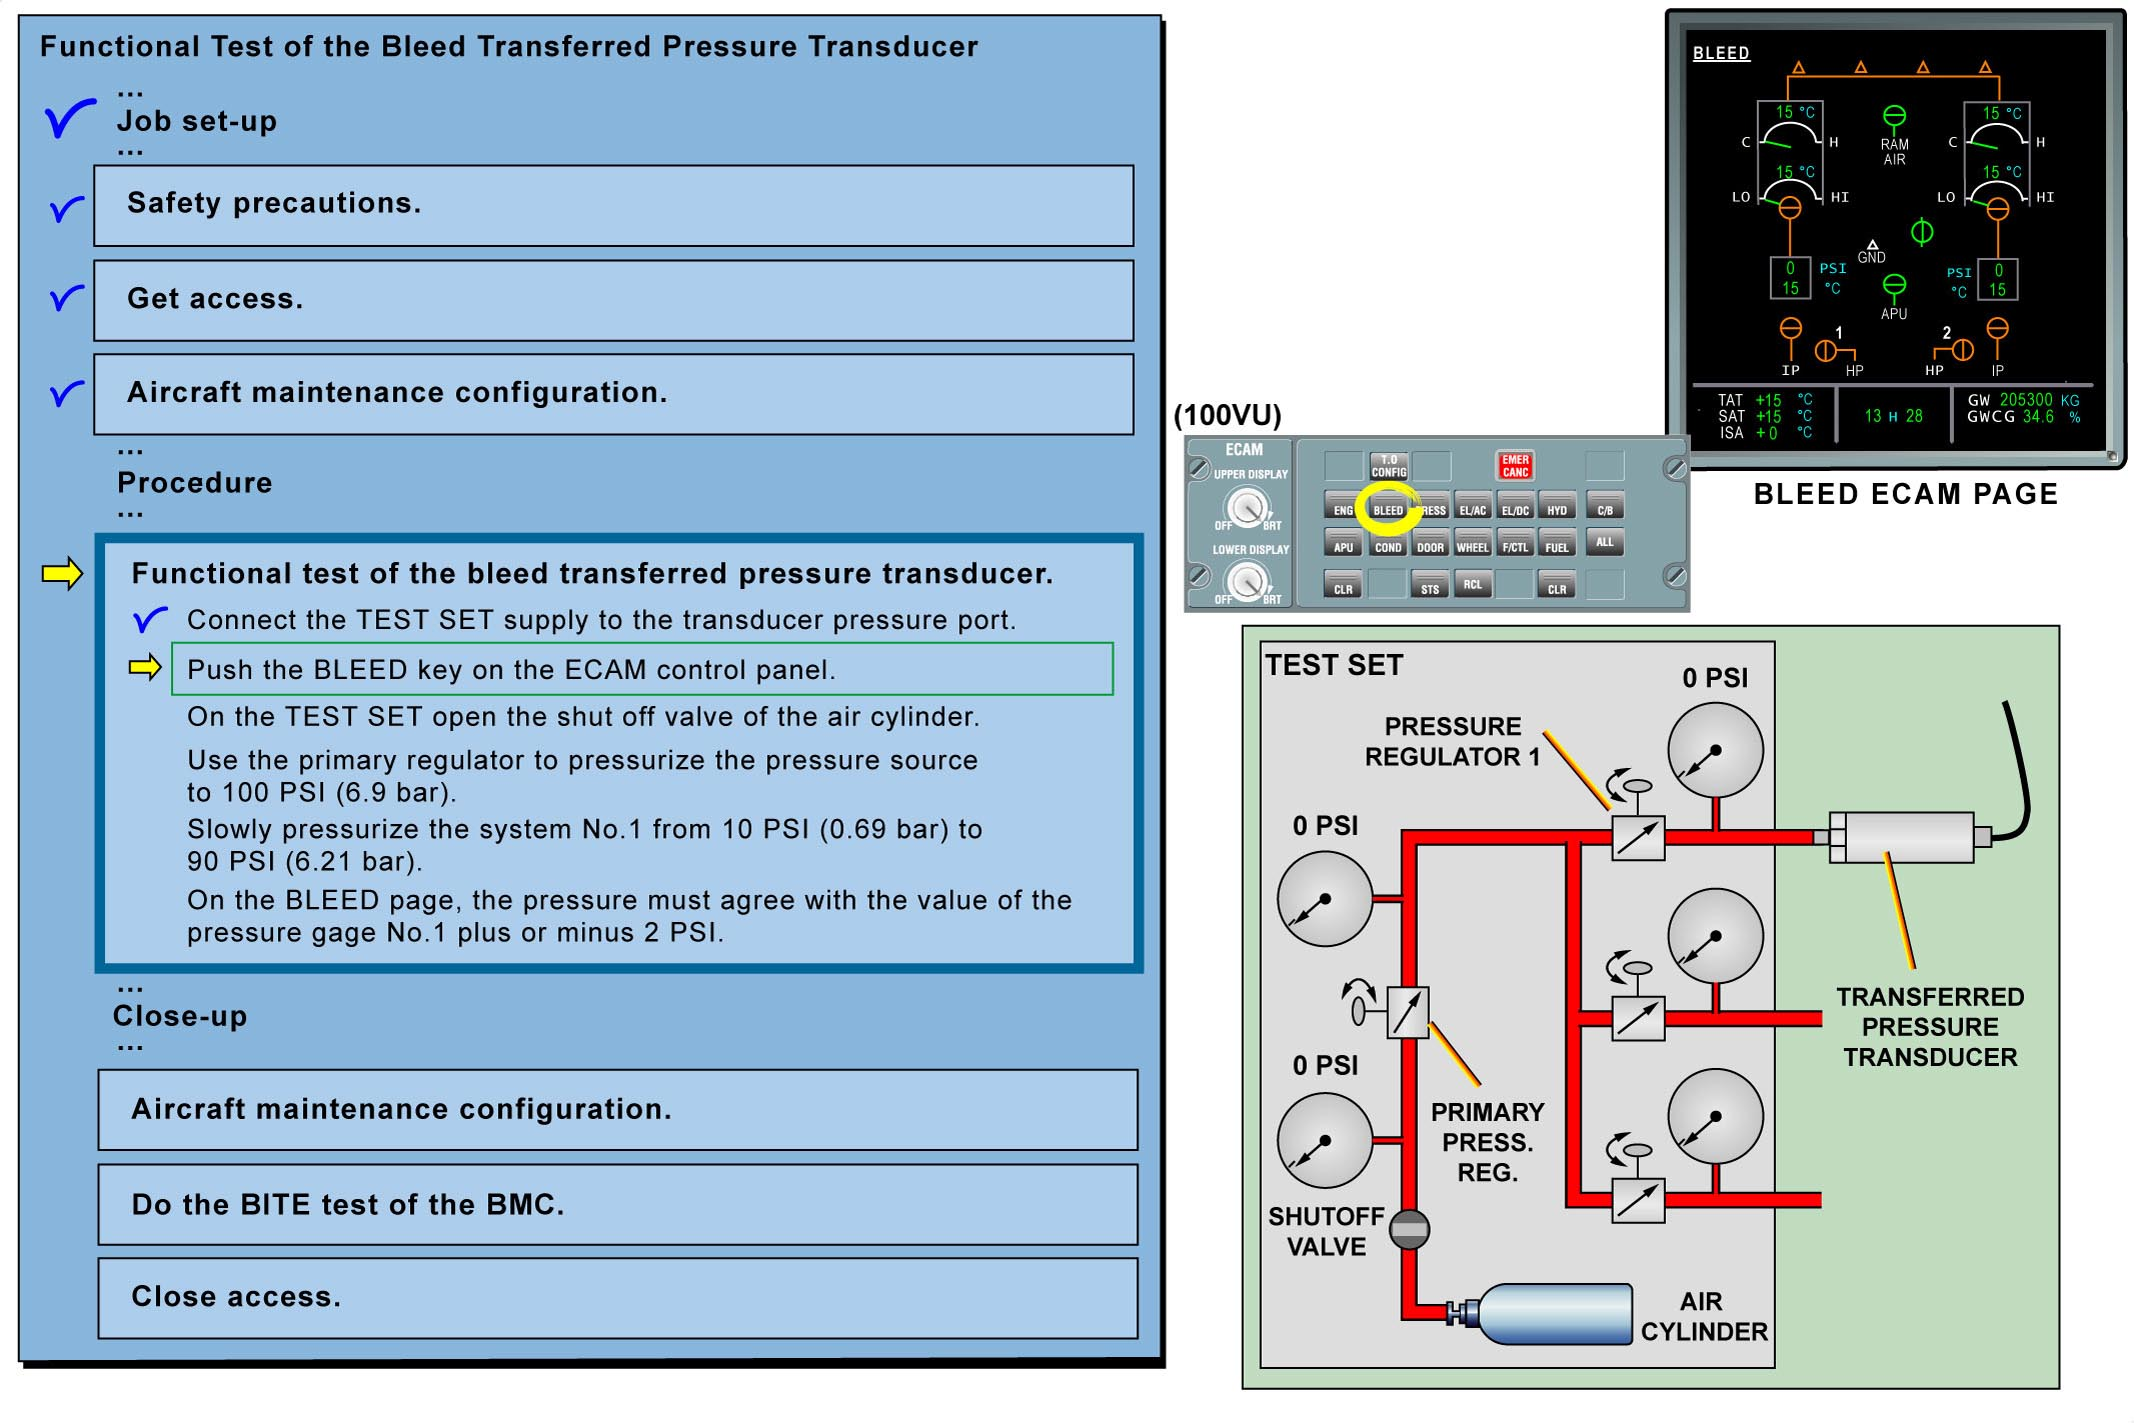Select the Close-up heading

[x=180, y=1016]
